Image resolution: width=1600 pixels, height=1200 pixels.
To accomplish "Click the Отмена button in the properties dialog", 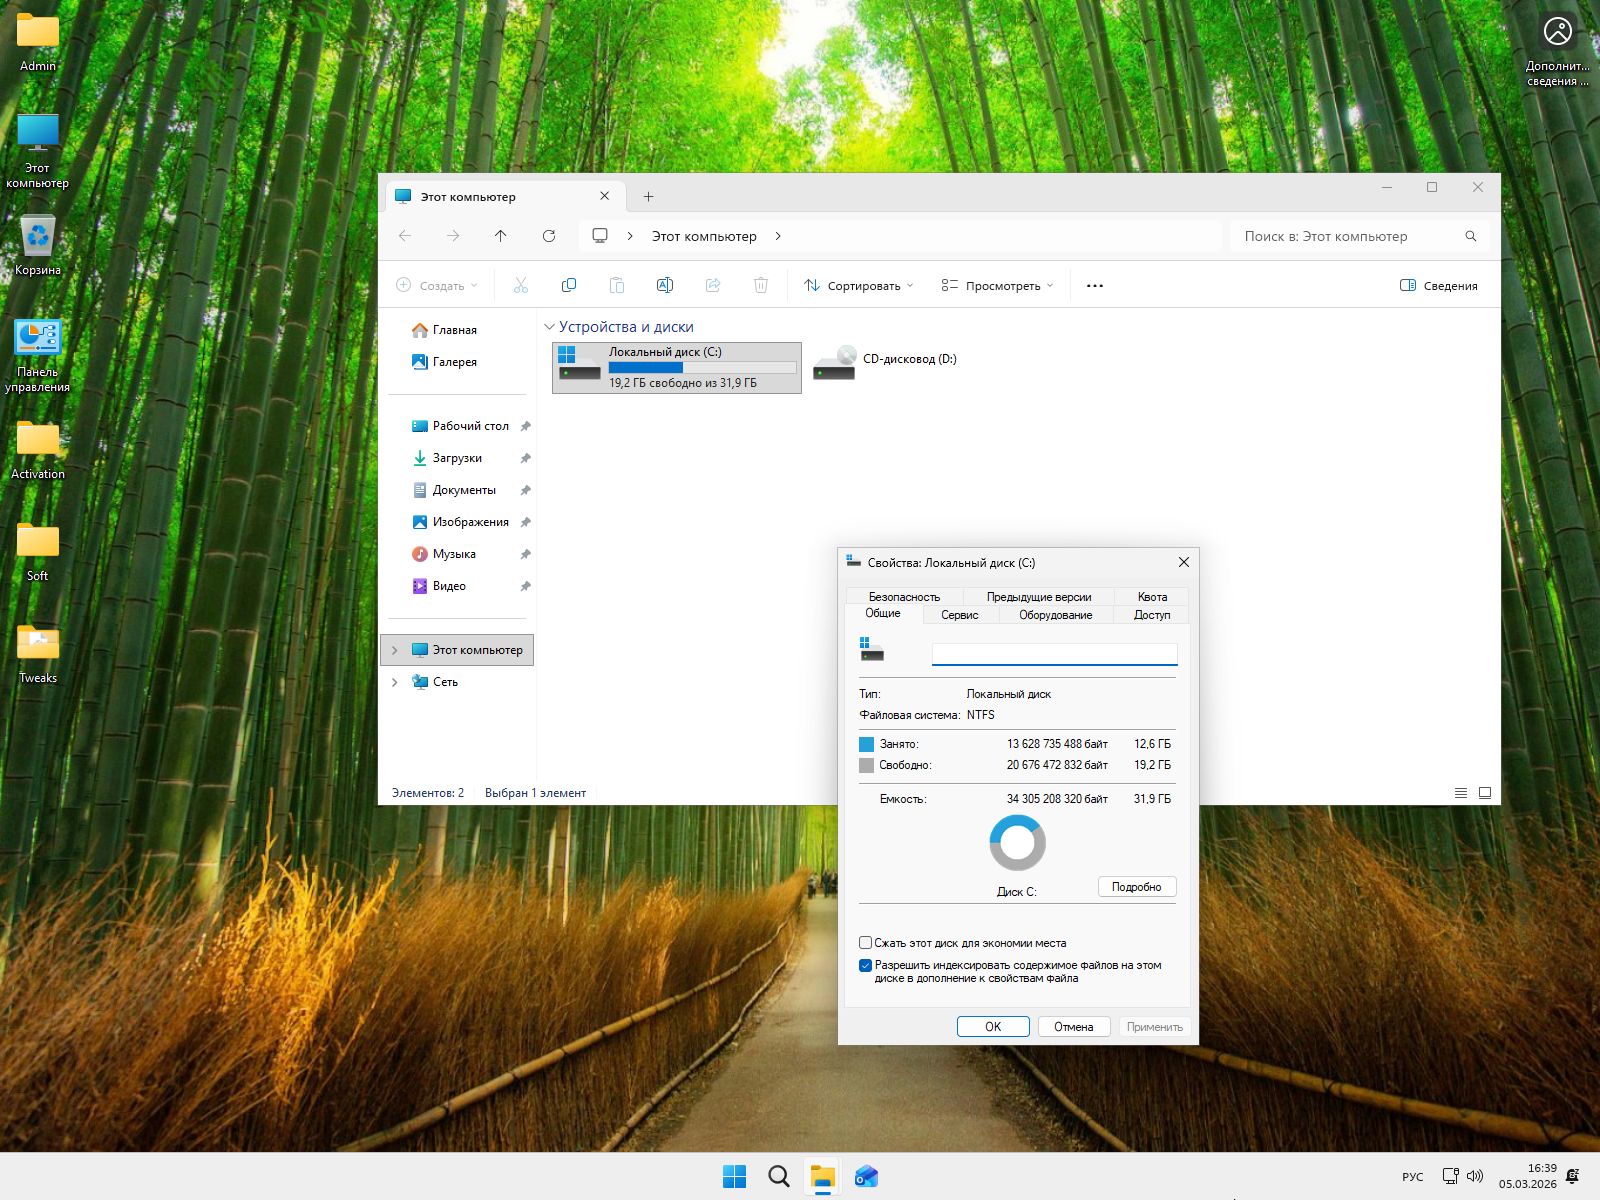I will click(x=1073, y=1027).
